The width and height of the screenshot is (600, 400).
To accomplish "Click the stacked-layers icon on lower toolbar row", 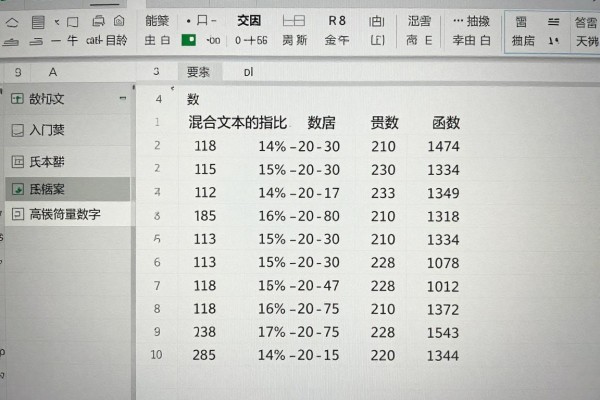I will tap(10, 42).
